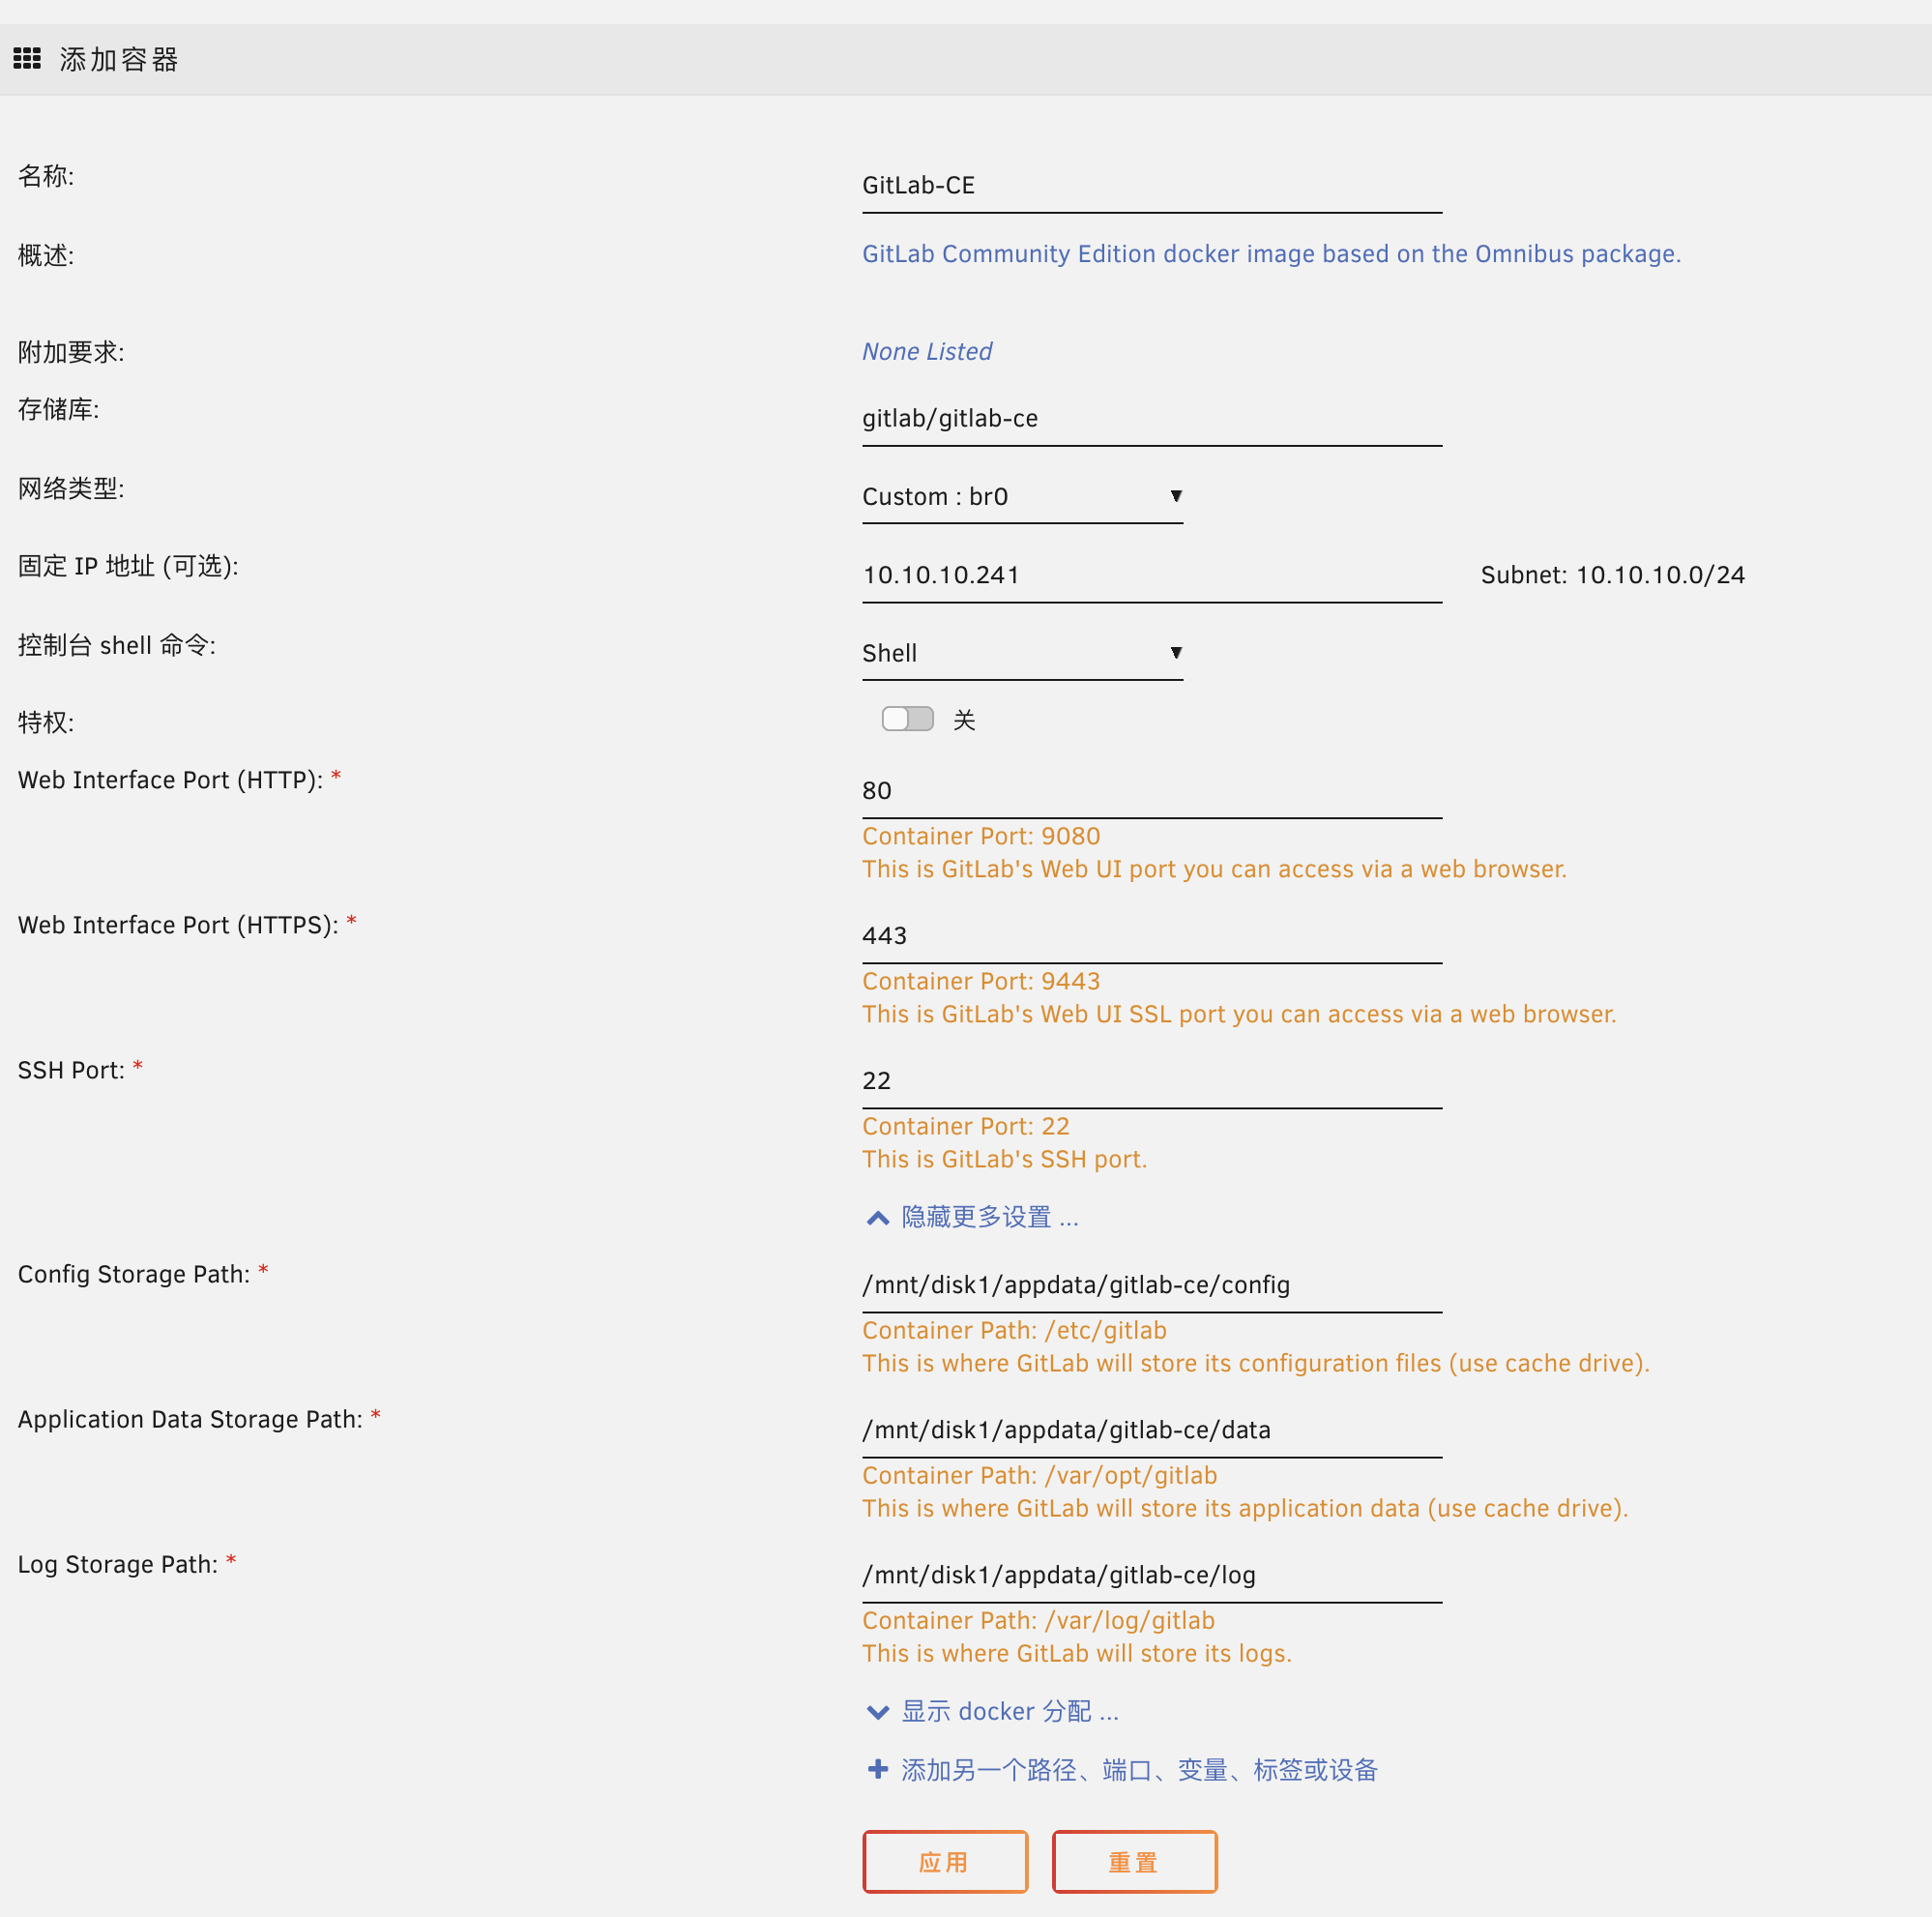Click the Config Storage Path label
The height and width of the screenshot is (1917, 1932).
(x=134, y=1274)
